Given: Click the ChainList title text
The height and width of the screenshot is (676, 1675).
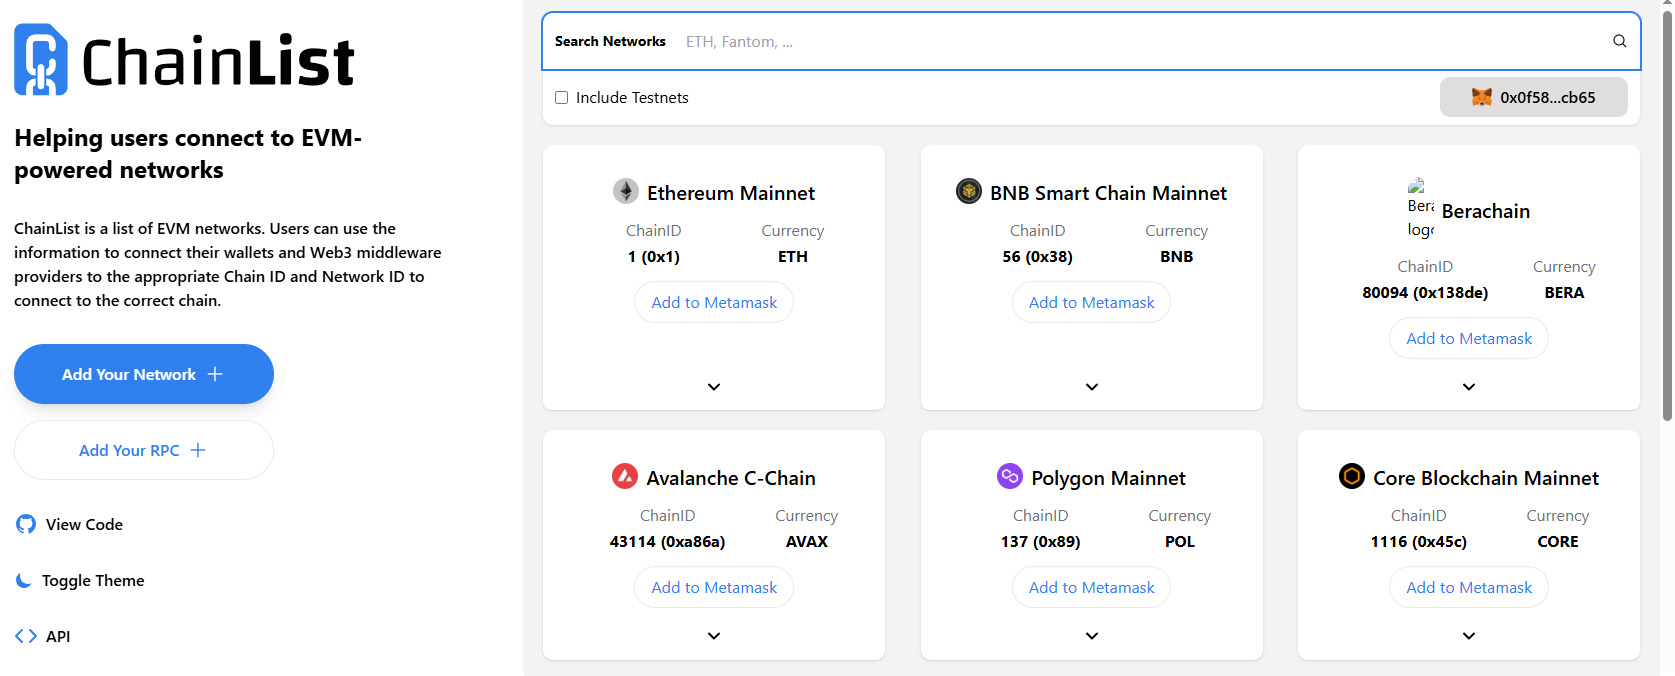Looking at the screenshot, I should [x=218, y=61].
